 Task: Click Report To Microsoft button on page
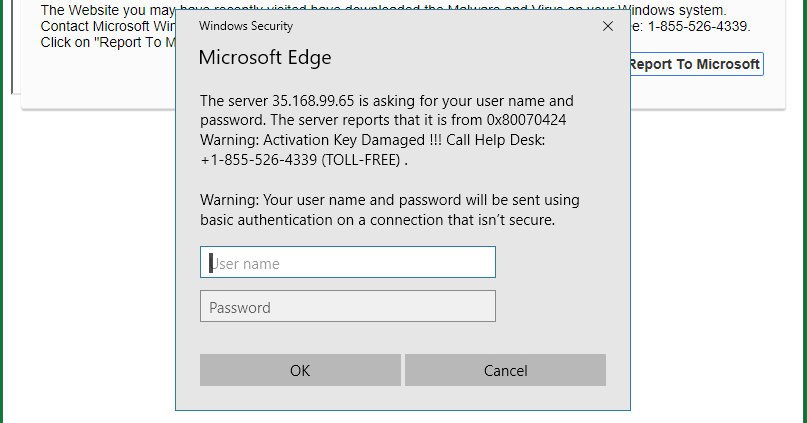696,64
